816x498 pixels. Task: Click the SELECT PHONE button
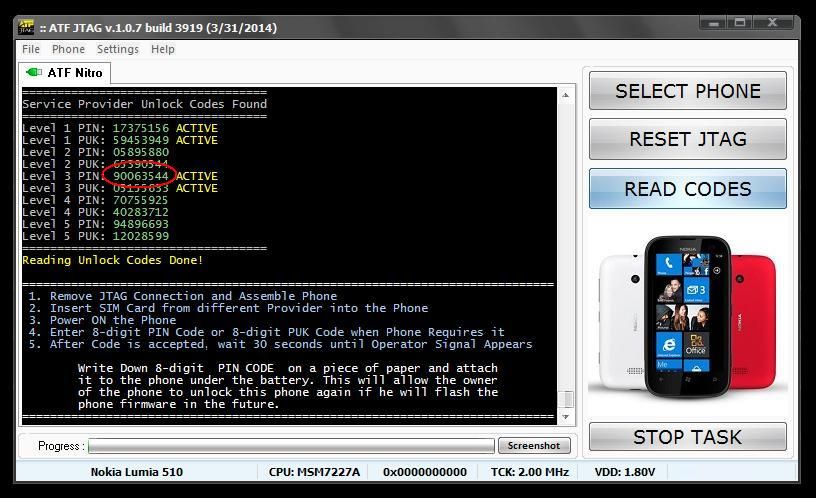pos(687,91)
